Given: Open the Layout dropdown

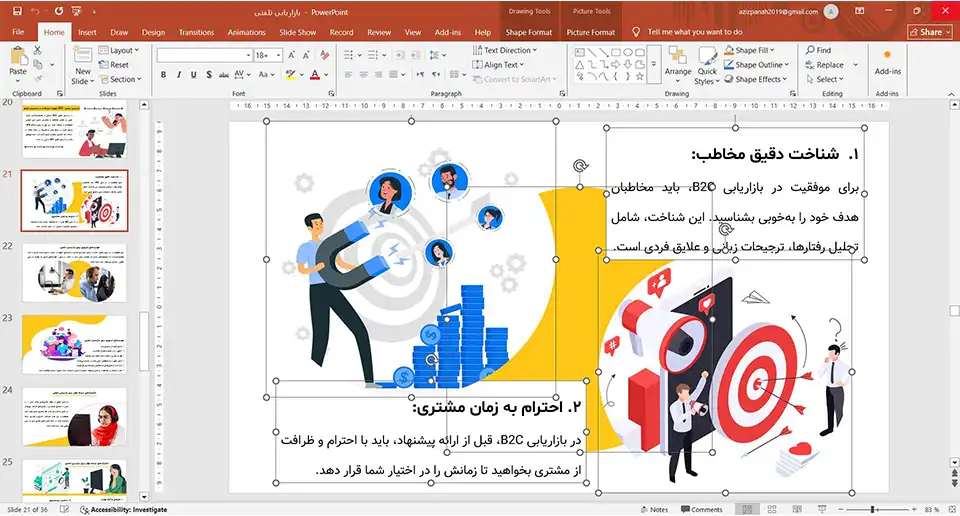Looking at the screenshot, I should click(119, 50).
